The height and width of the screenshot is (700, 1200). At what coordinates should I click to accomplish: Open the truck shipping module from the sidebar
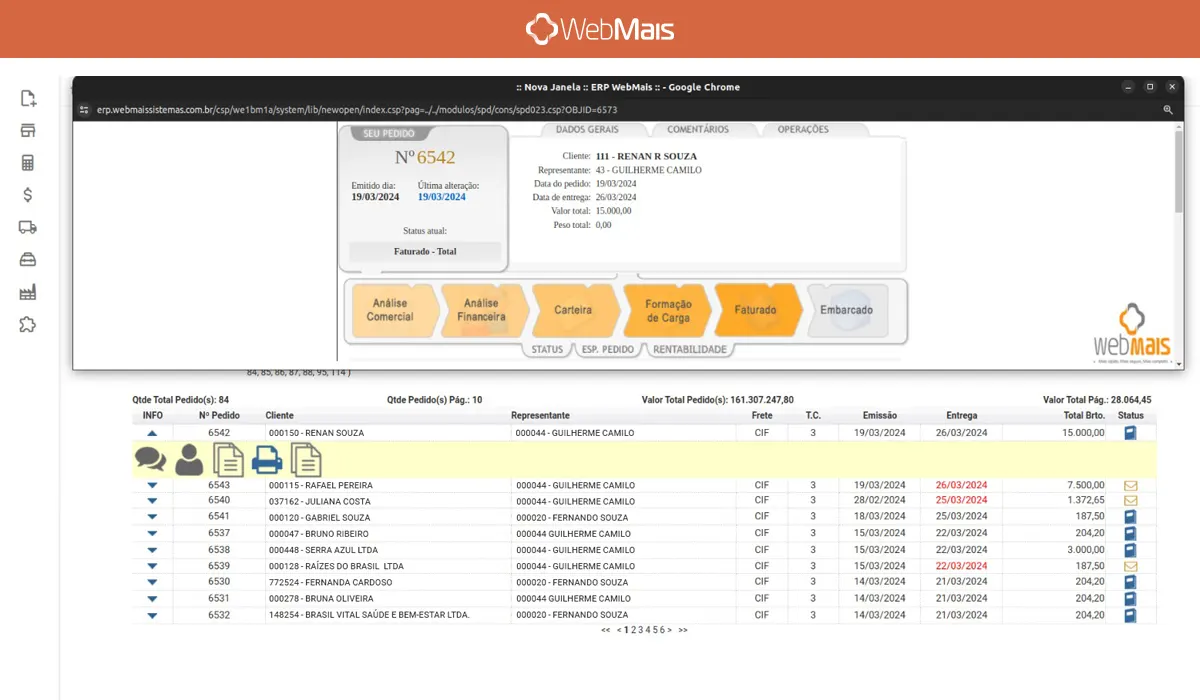[26, 226]
